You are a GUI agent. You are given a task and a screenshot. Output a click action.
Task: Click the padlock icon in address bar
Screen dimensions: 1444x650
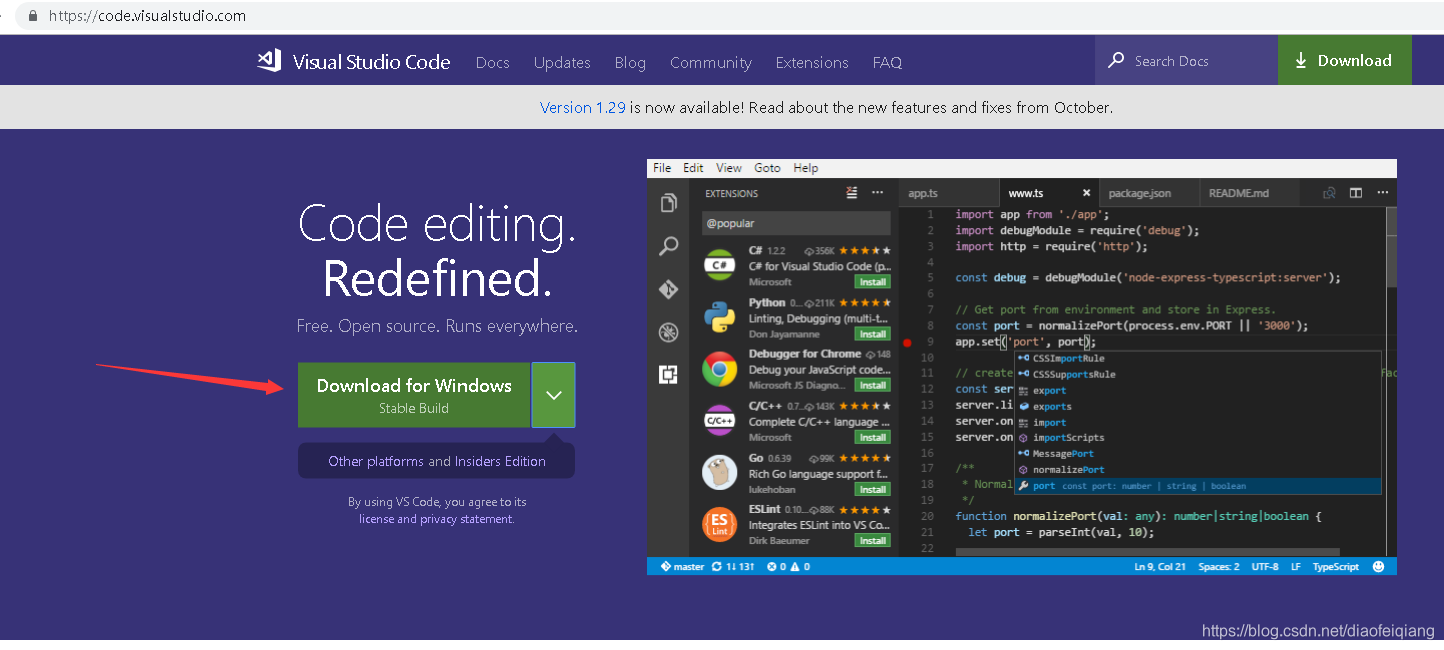(33, 16)
